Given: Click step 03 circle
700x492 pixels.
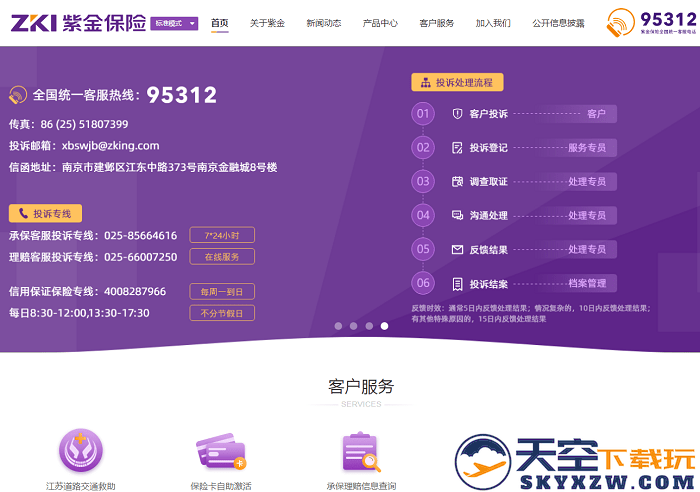Looking at the screenshot, I should point(423,181).
